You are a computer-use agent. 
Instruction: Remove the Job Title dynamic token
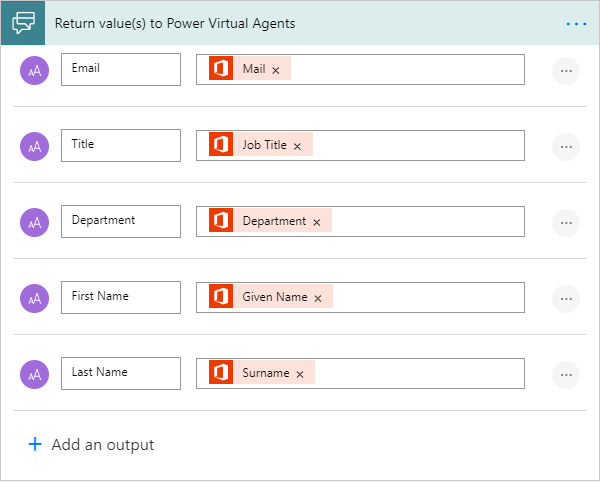[x=297, y=146]
